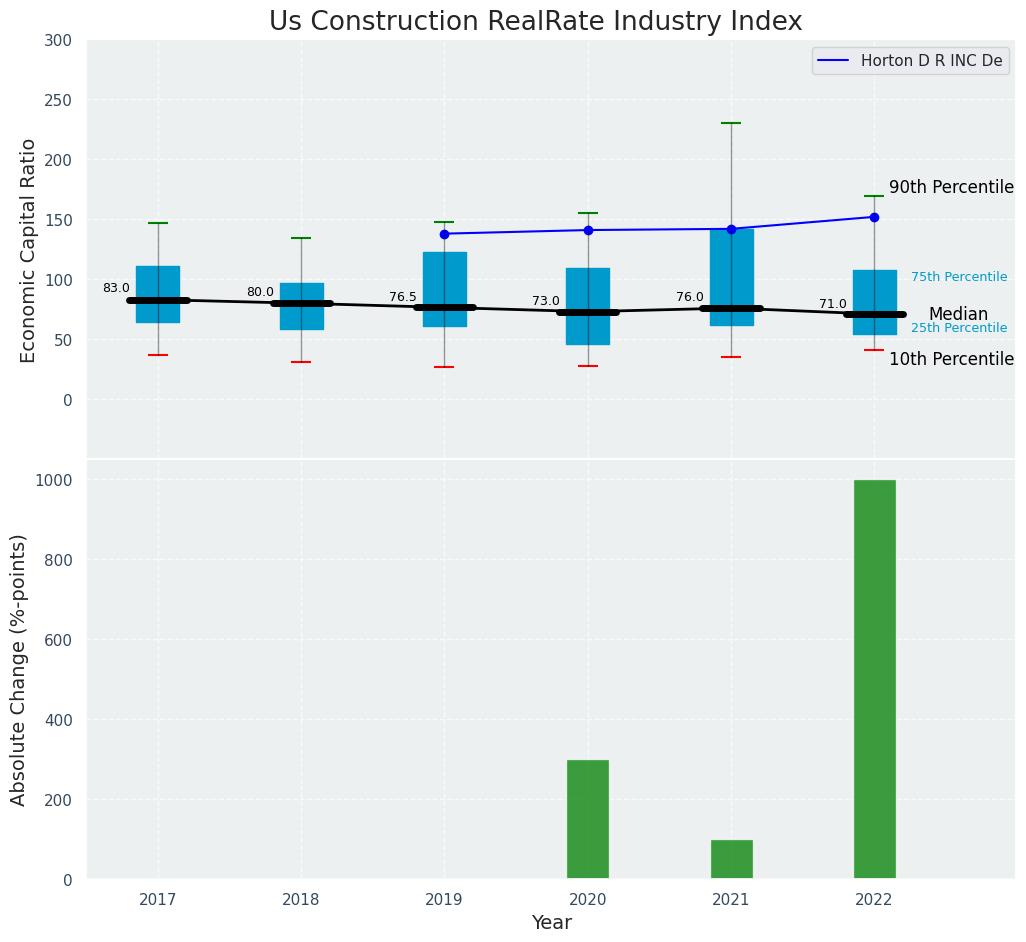Click the 90th Percentile annotation
The image size is (1026, 942).
pyautogui.click(x=951, y=188)
